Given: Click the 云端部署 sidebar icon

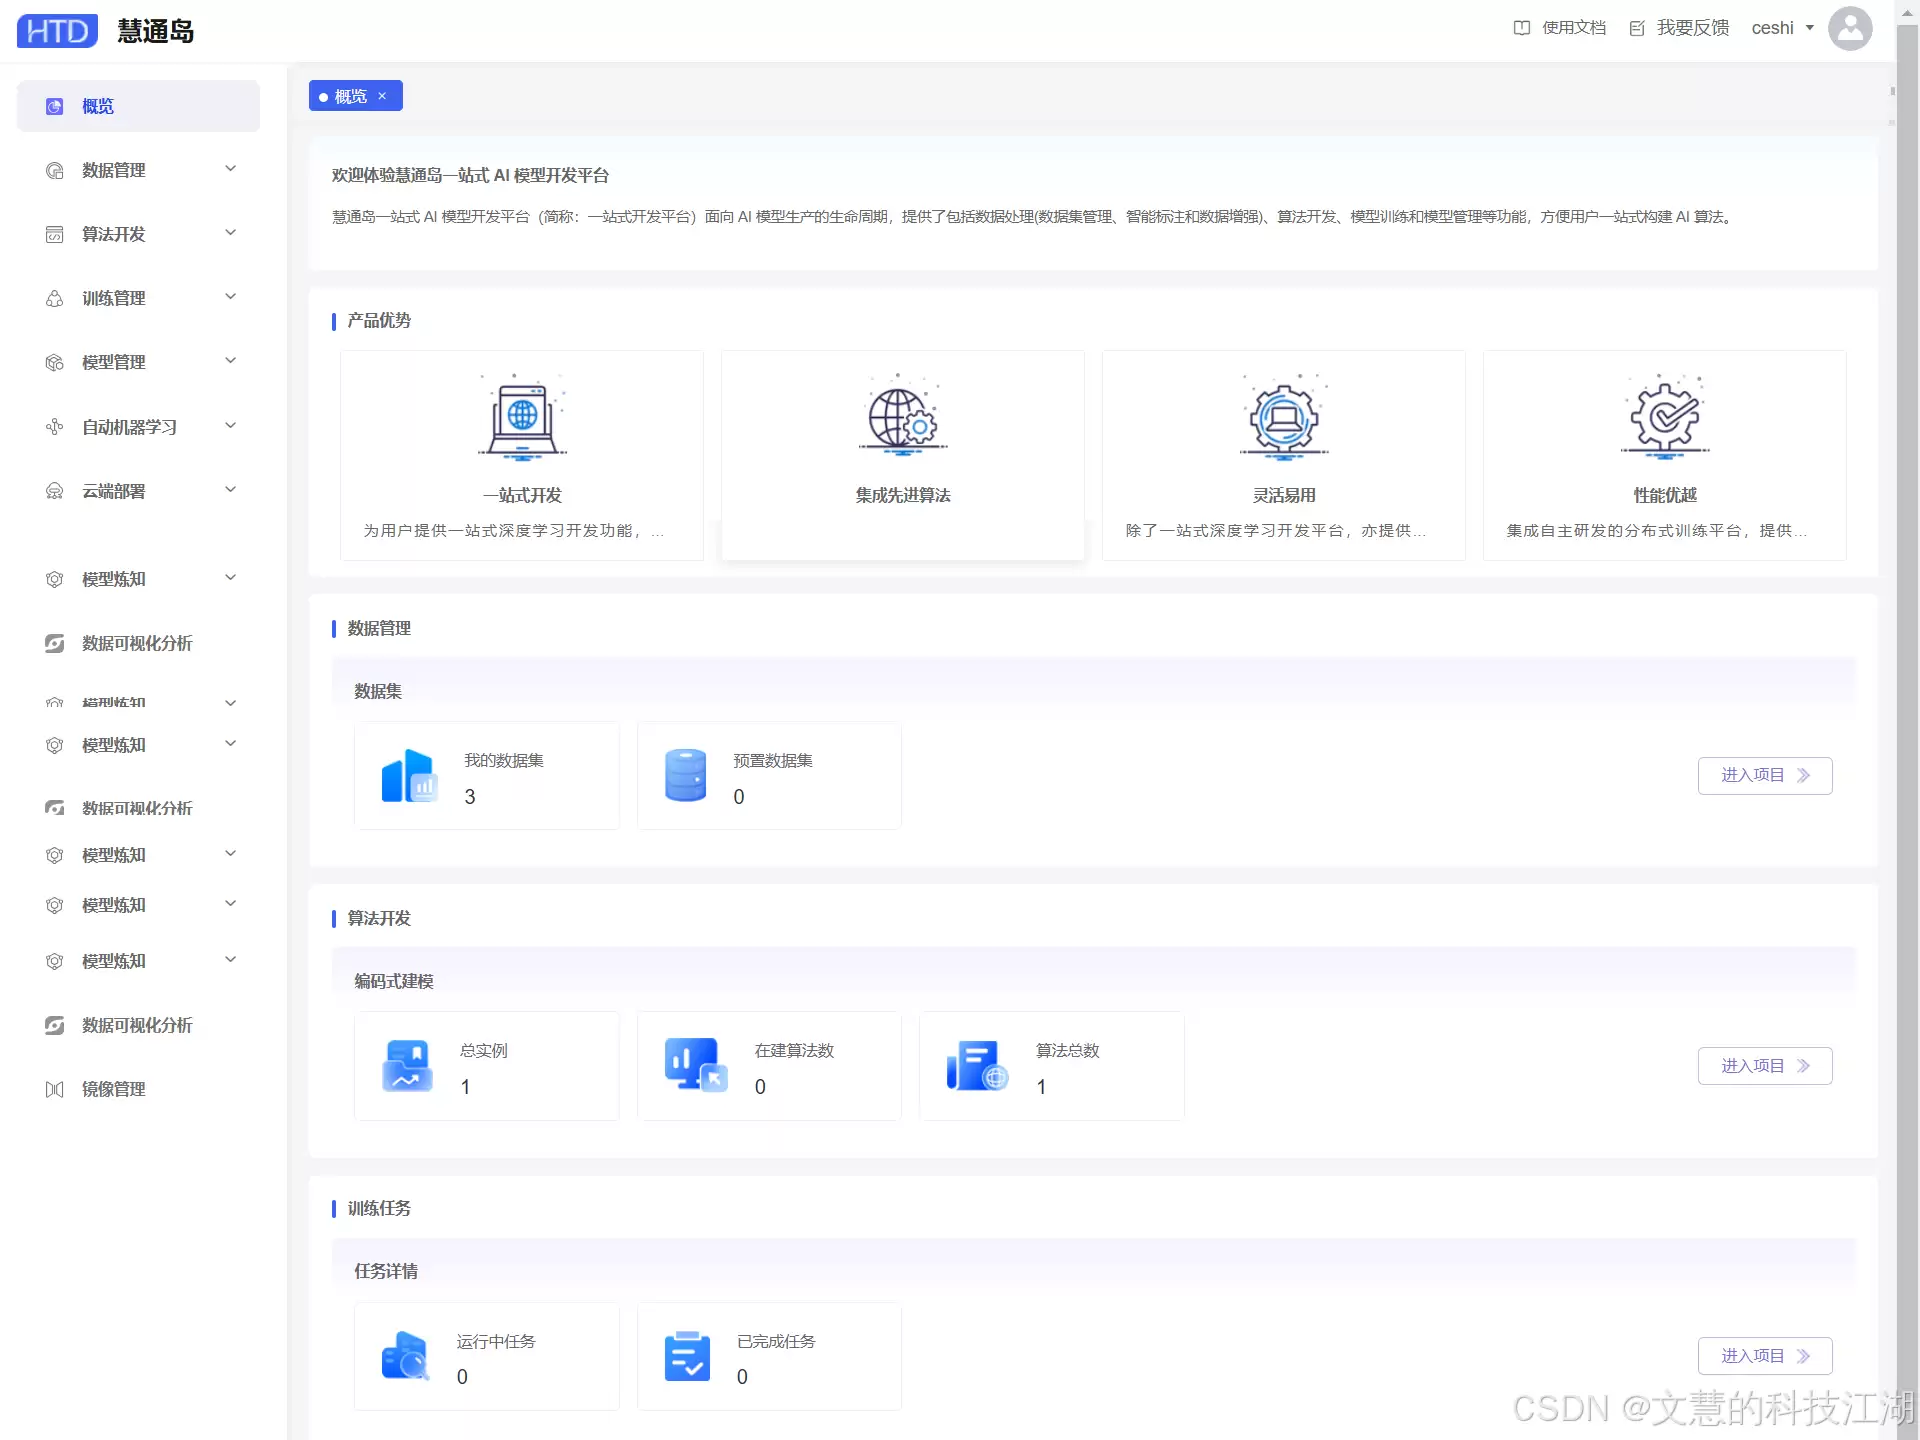Looking at the screenshot, I should [x=55, y=491].
